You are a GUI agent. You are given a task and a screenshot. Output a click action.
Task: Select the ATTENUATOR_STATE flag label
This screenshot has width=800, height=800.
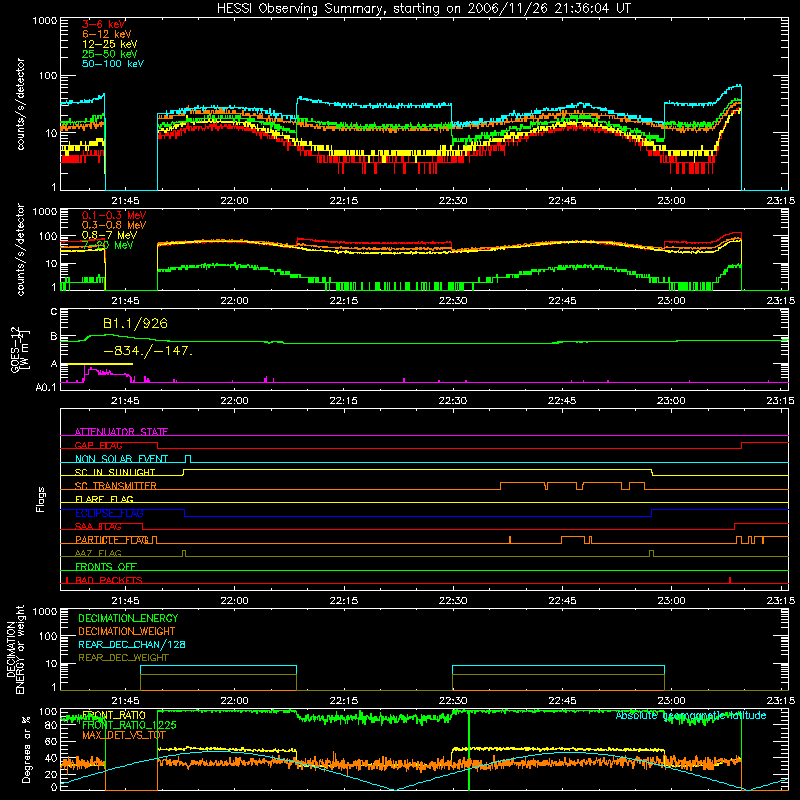coord(121,432)
